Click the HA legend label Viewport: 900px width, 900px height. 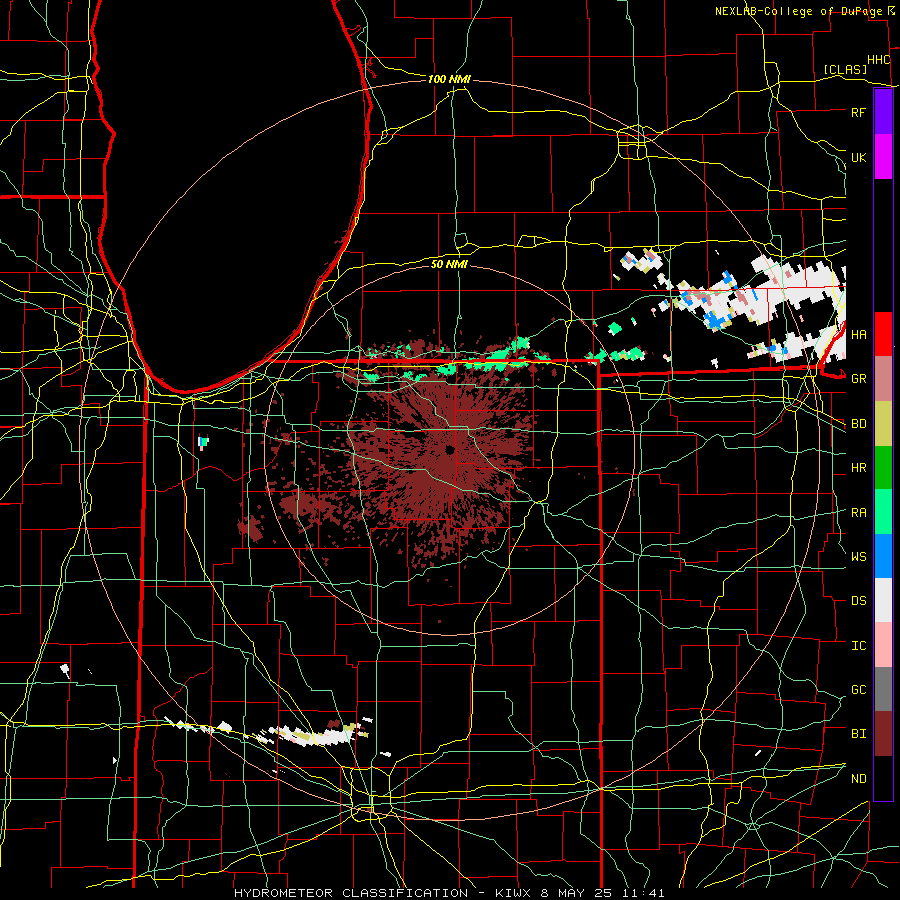(858, 334)
